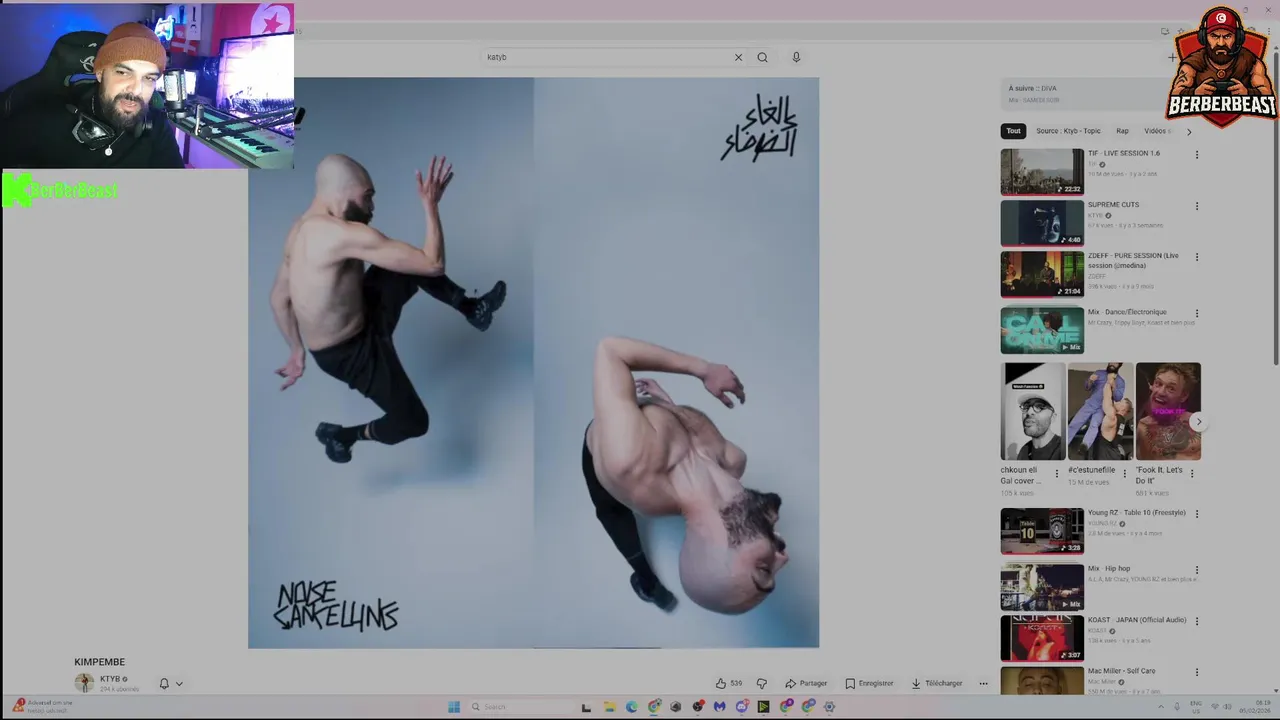Click the Télécharger download button
The height and width of the screenshot is (720, 1280).
pyautogui.click(x=936, y=683)
